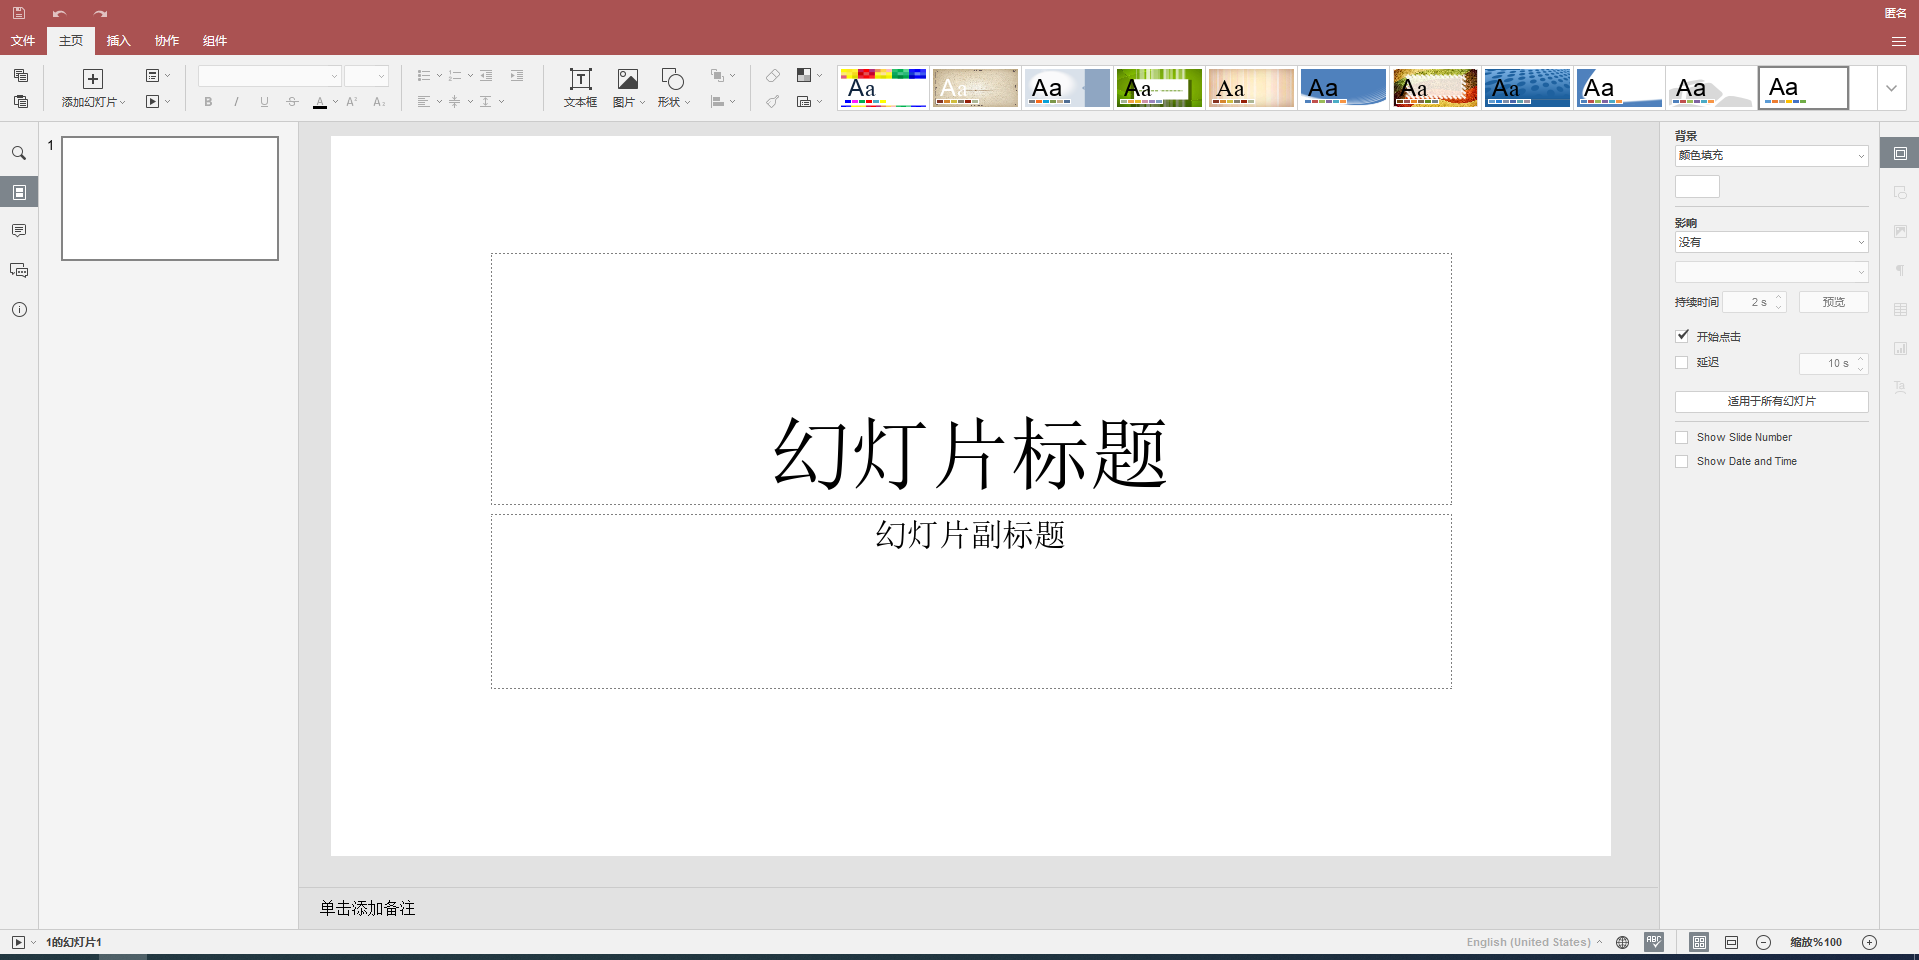Screen dimensions: 1919x960
Task: Zoom in with the plus icon
Action: (1869, 942)
